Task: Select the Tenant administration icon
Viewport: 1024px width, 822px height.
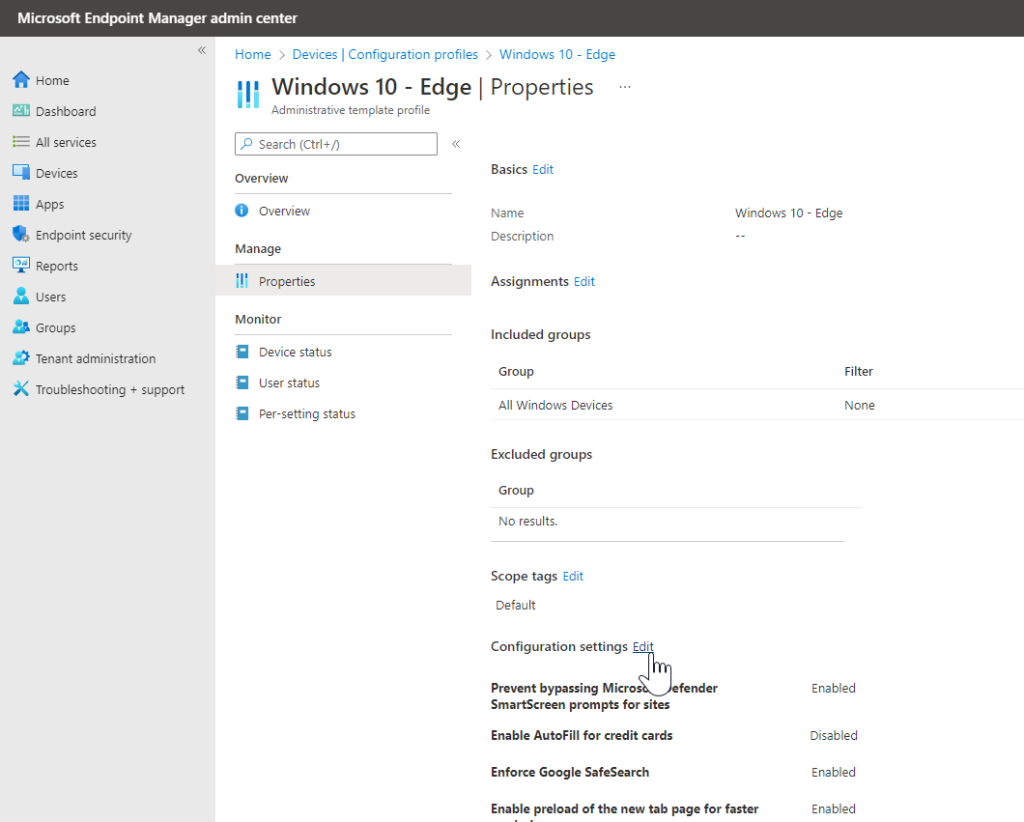Action: point(22,358)
